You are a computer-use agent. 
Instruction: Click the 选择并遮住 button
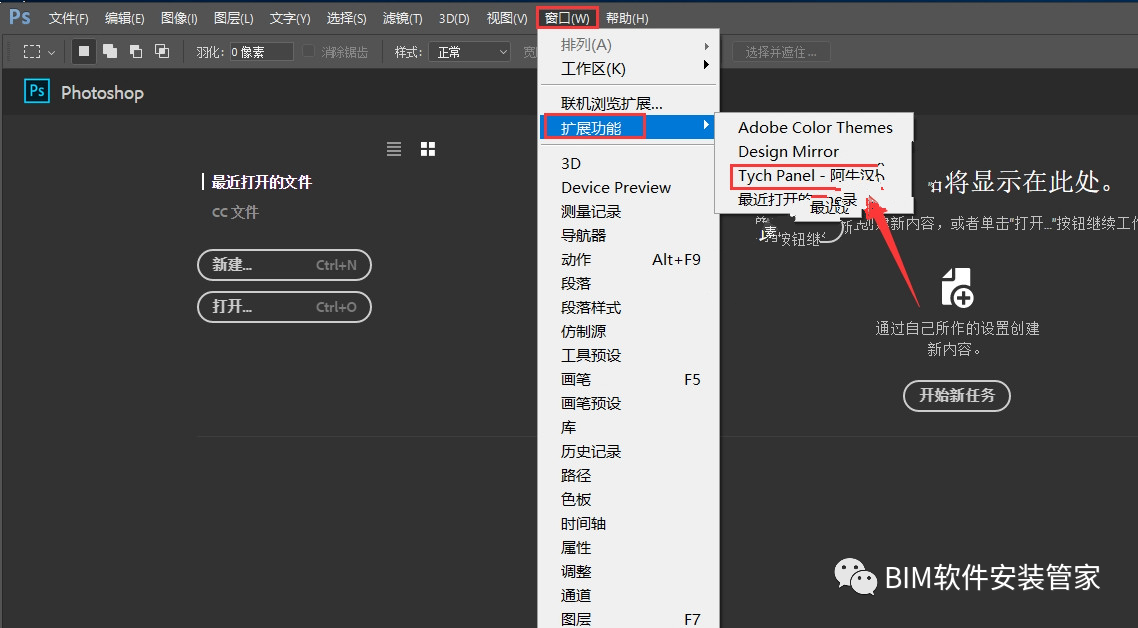point(781,52)
